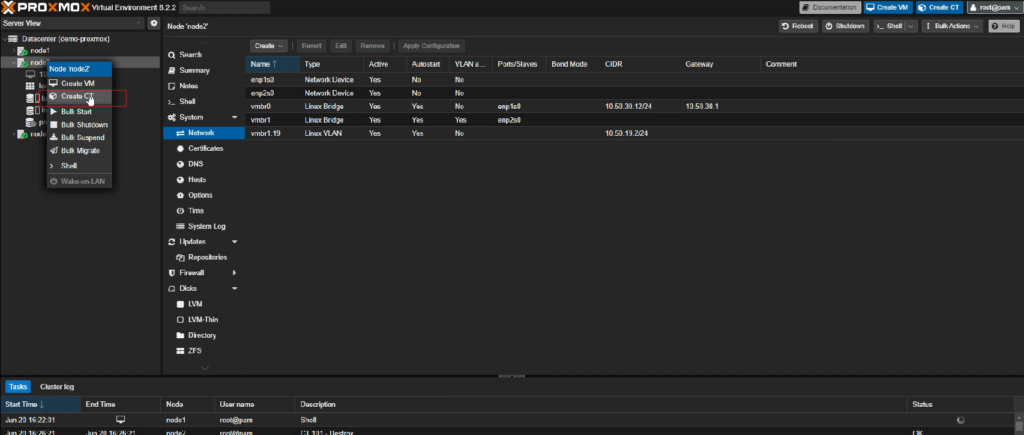
Task: Open the ZFS page
Action: pos(194,351)
